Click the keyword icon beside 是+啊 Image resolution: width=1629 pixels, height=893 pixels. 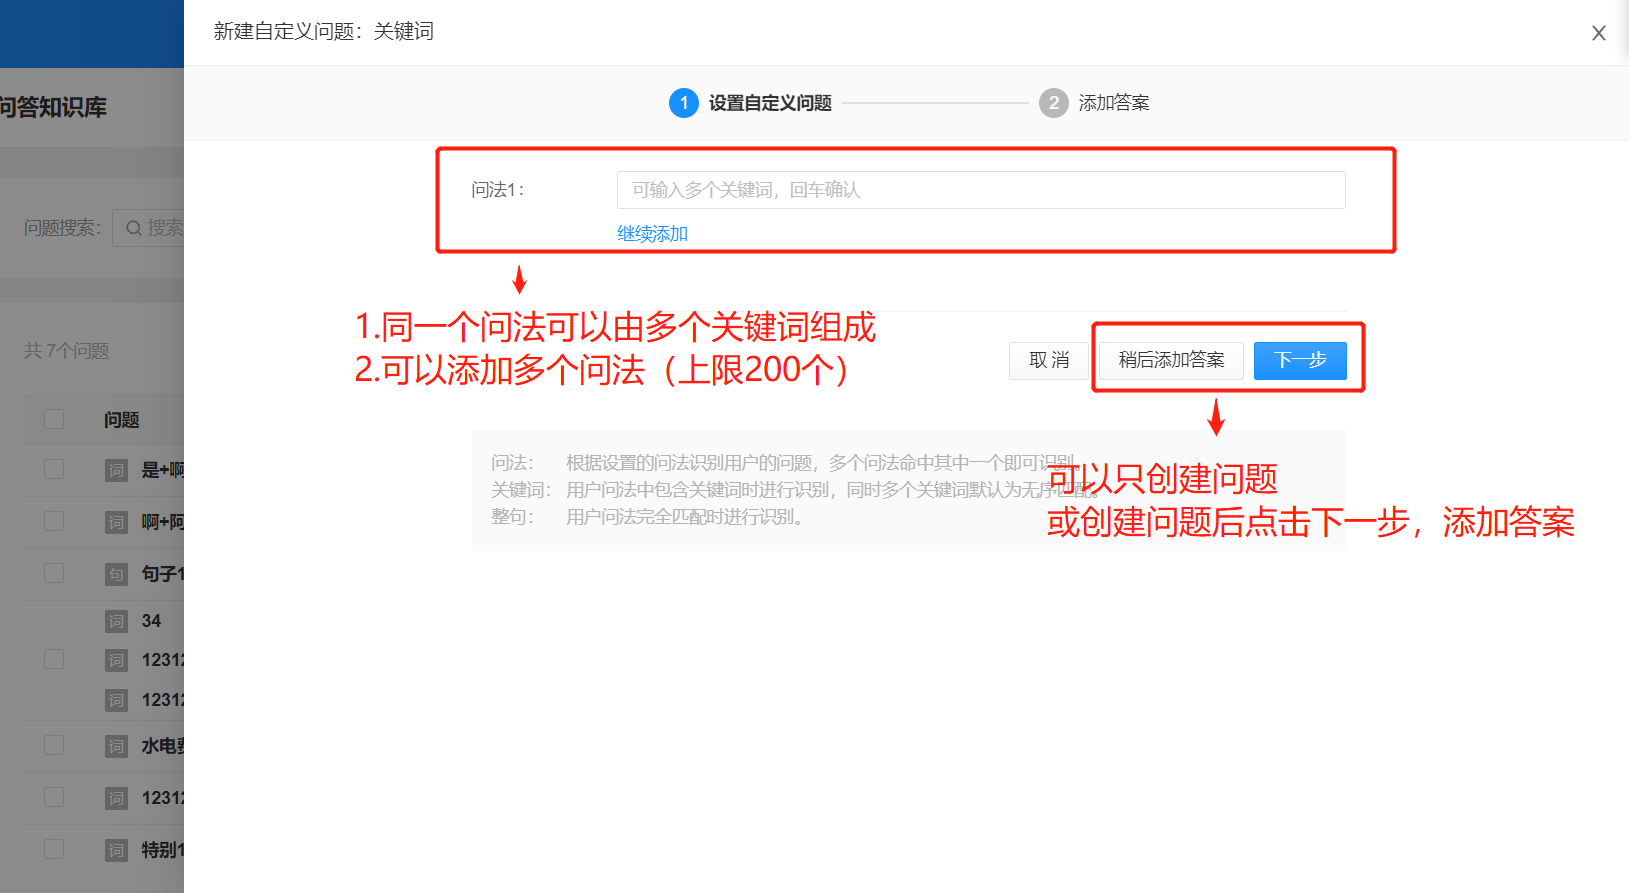[x=116, y=470]
